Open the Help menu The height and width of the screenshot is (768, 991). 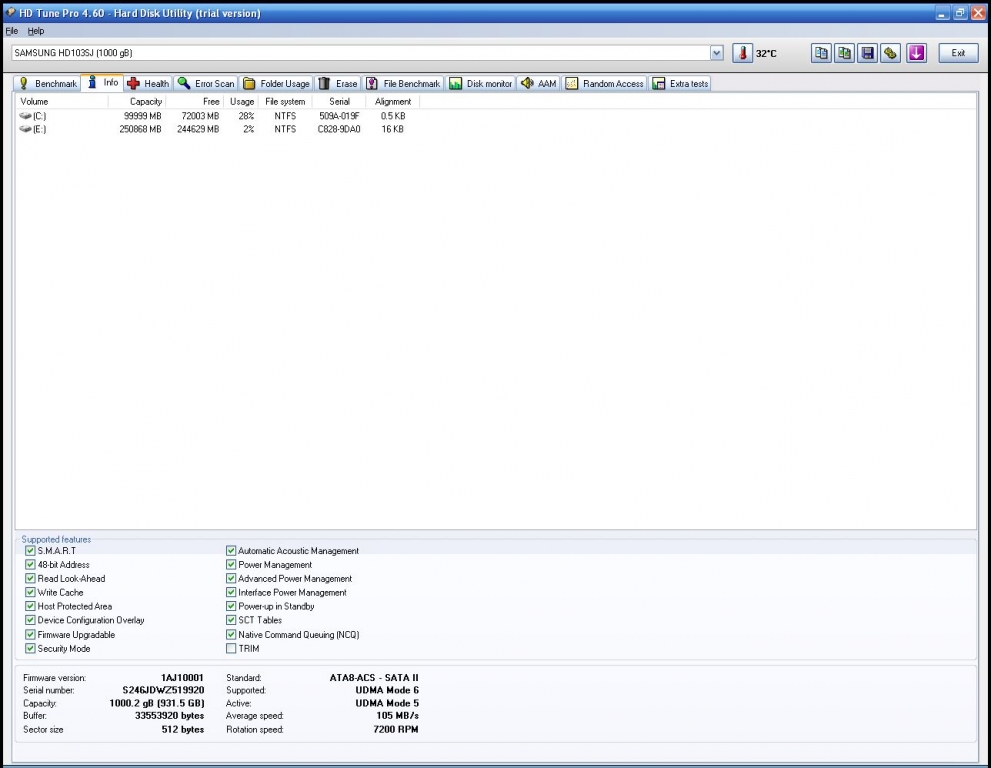35,31
